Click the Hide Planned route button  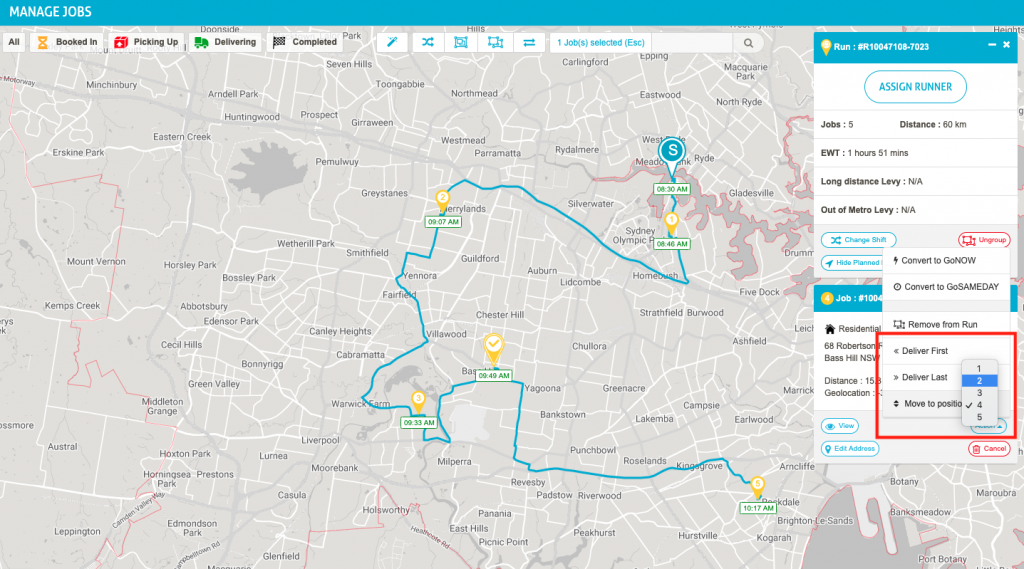(x=852, y=263)
